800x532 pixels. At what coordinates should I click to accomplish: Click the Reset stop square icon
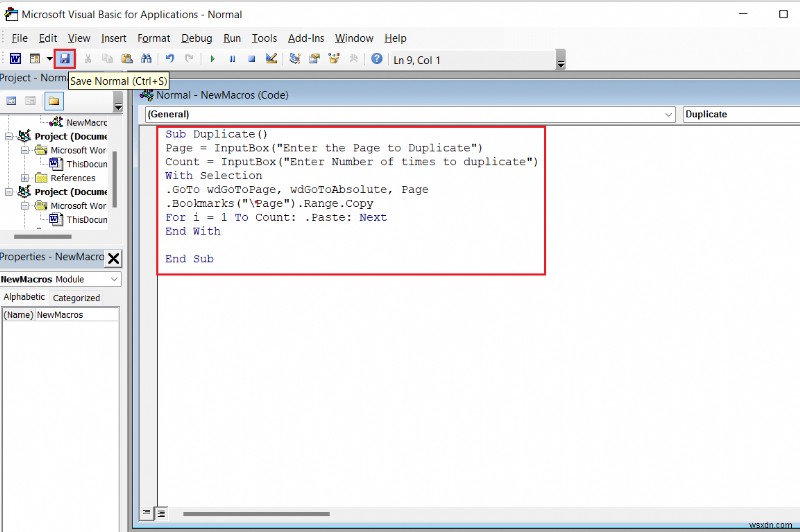pos(252,59)
